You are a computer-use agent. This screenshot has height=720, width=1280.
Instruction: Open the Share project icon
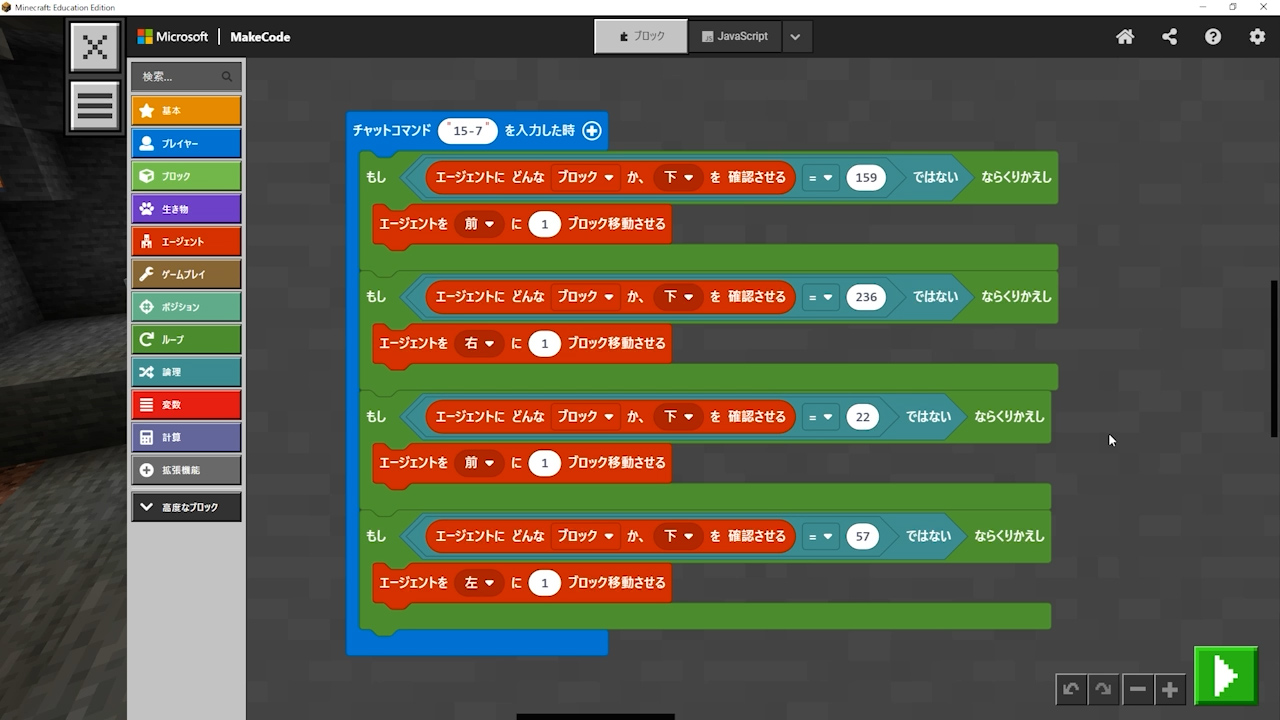(1169, 37)
